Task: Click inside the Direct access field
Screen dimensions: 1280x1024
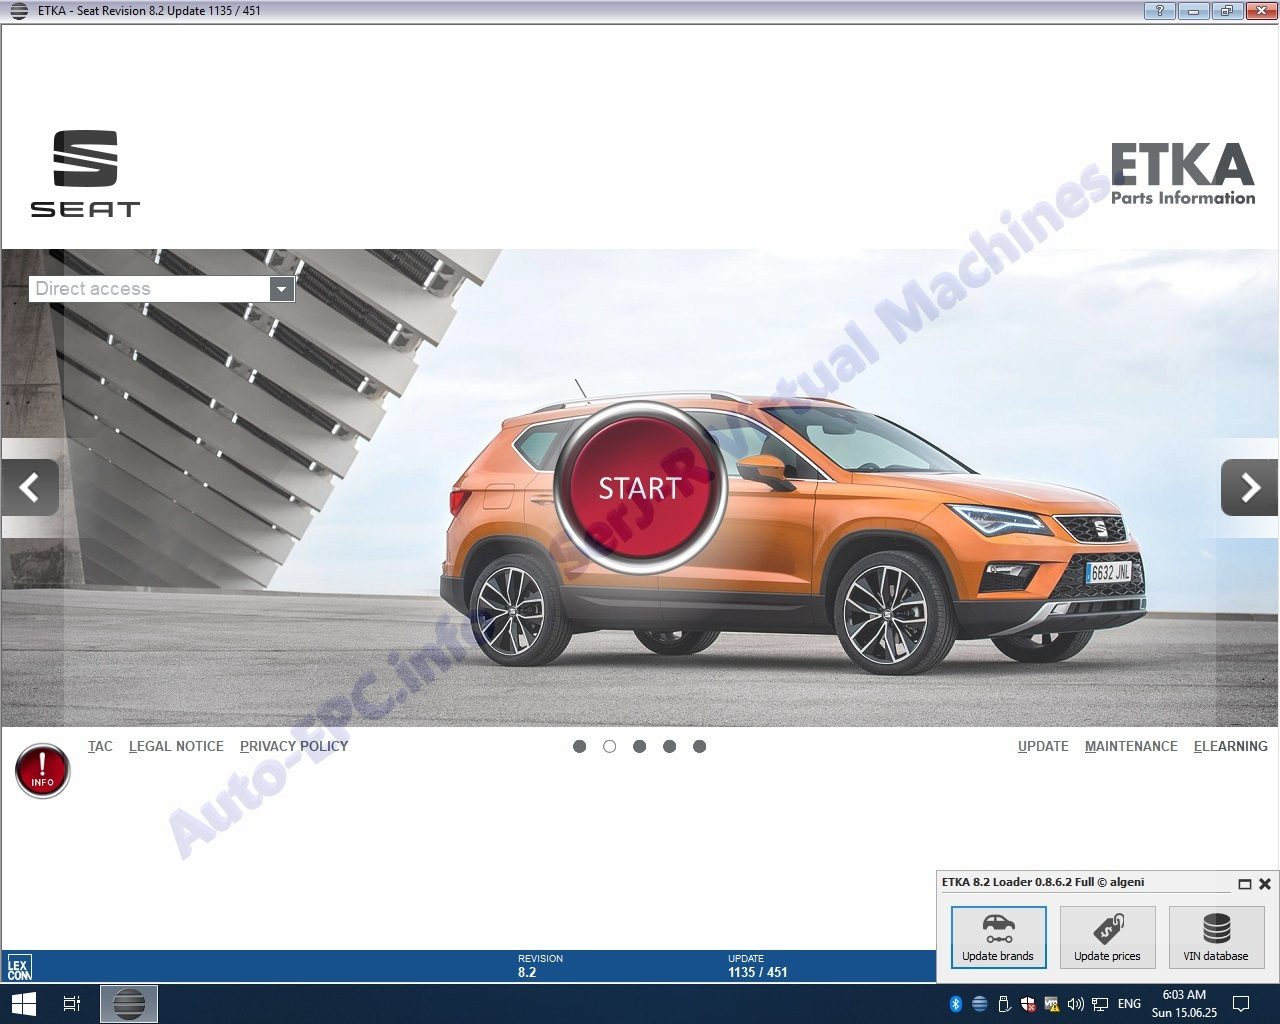Action: (x=150, y=289)
